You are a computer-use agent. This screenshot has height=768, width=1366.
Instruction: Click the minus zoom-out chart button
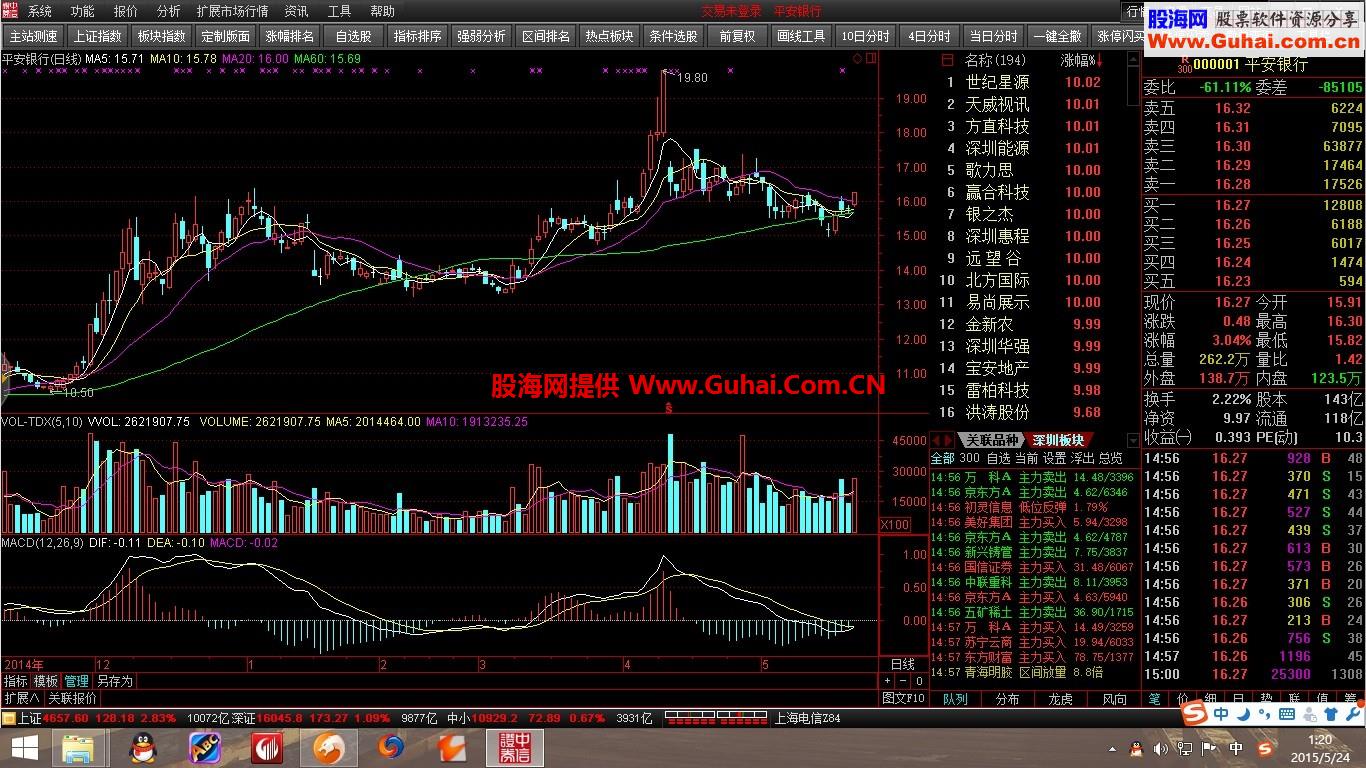click(901, 681)
